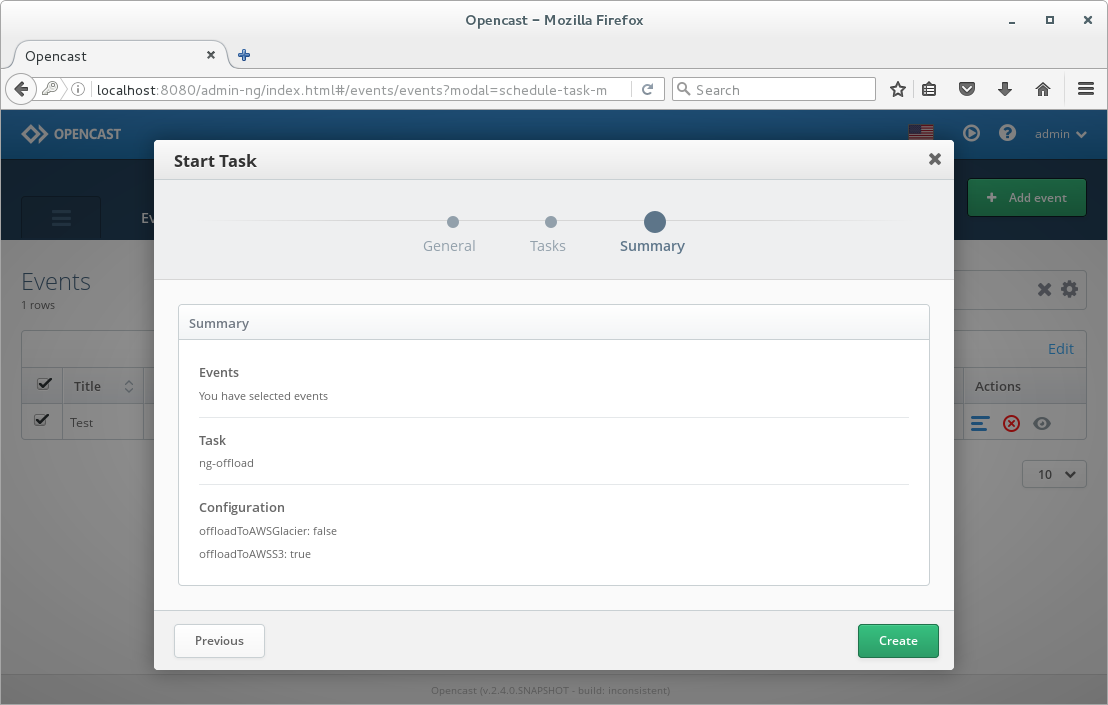Click Add event button
Screen dimensions: 1108x705
[1026, 198]
